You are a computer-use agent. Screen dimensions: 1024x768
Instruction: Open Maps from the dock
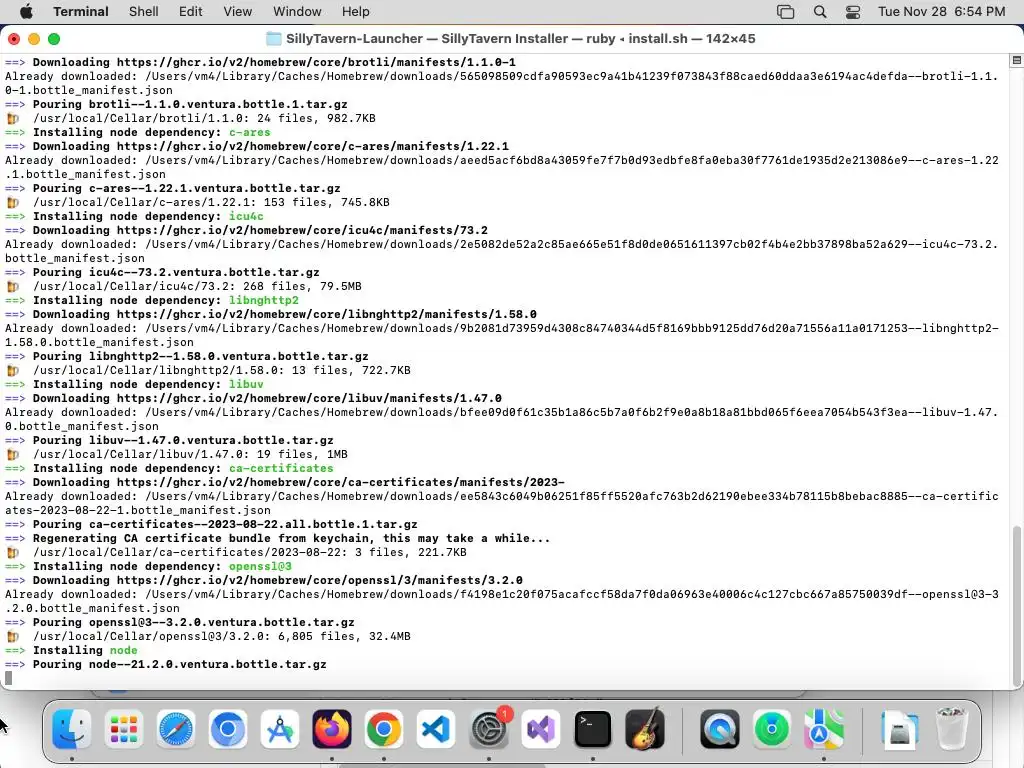click(x=824, y=729)
